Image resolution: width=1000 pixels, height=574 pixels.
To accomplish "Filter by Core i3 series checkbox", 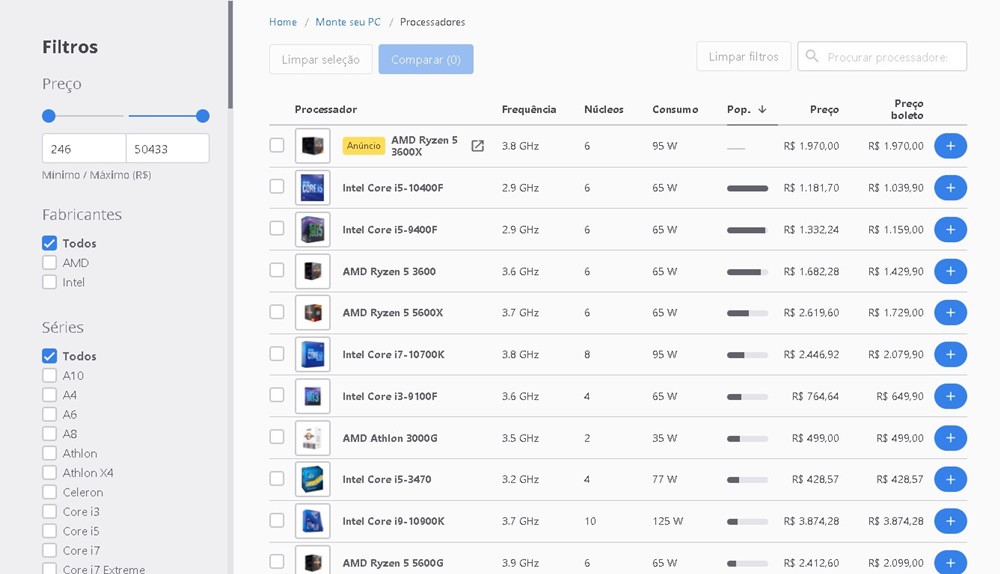I will [x=49, y=511].
